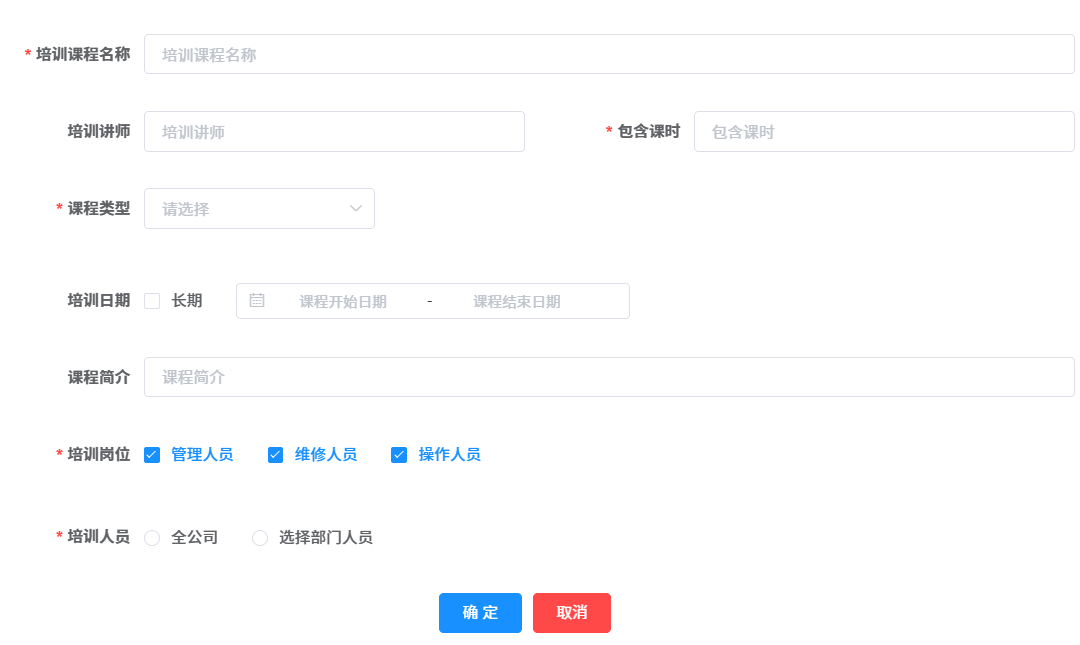
Task: Click the 培训岗位 form label
Action: point(98,454)
